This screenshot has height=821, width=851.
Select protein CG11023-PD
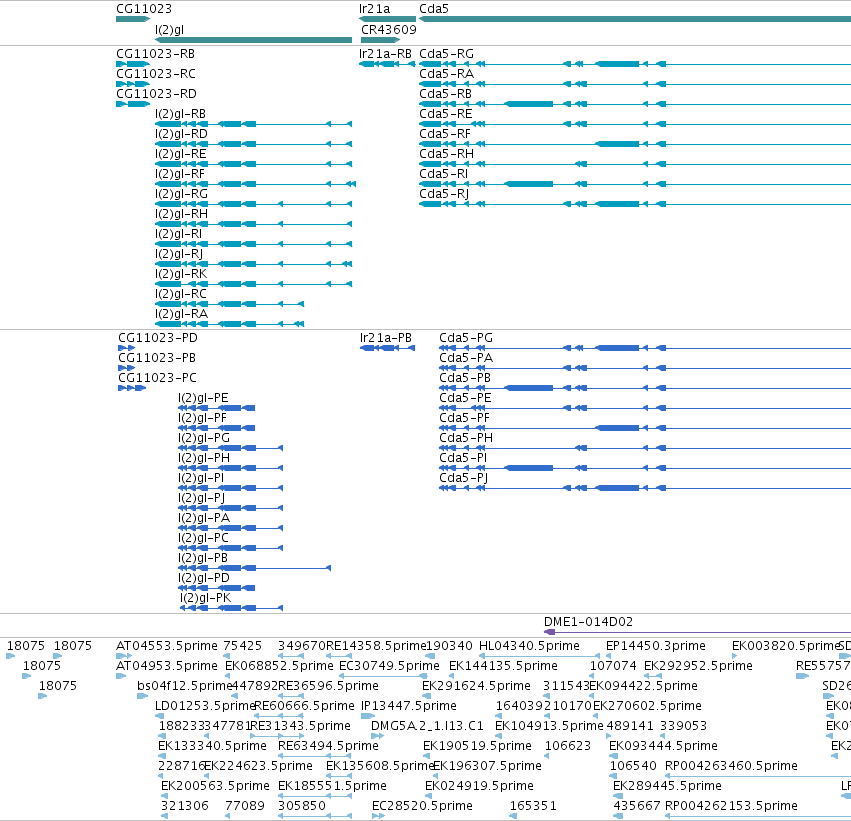click(158, 338)
